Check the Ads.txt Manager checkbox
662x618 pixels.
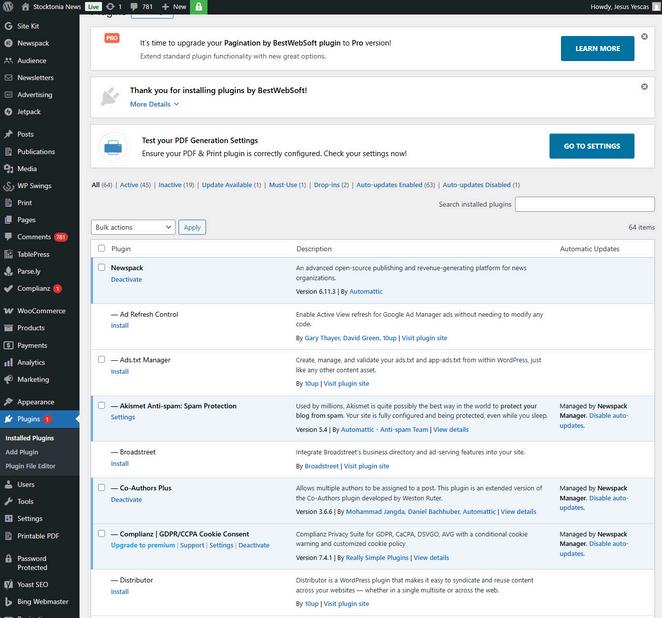[x=101, y=359]
